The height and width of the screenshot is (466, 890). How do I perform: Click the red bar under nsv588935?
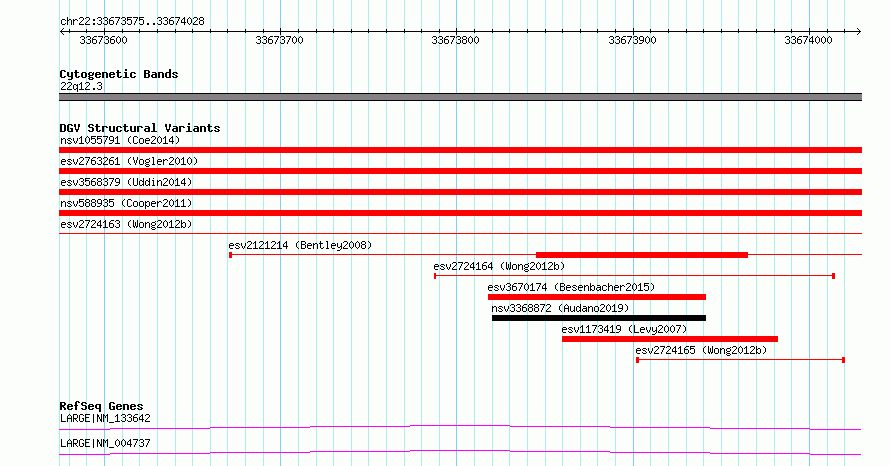click(460, 213)
